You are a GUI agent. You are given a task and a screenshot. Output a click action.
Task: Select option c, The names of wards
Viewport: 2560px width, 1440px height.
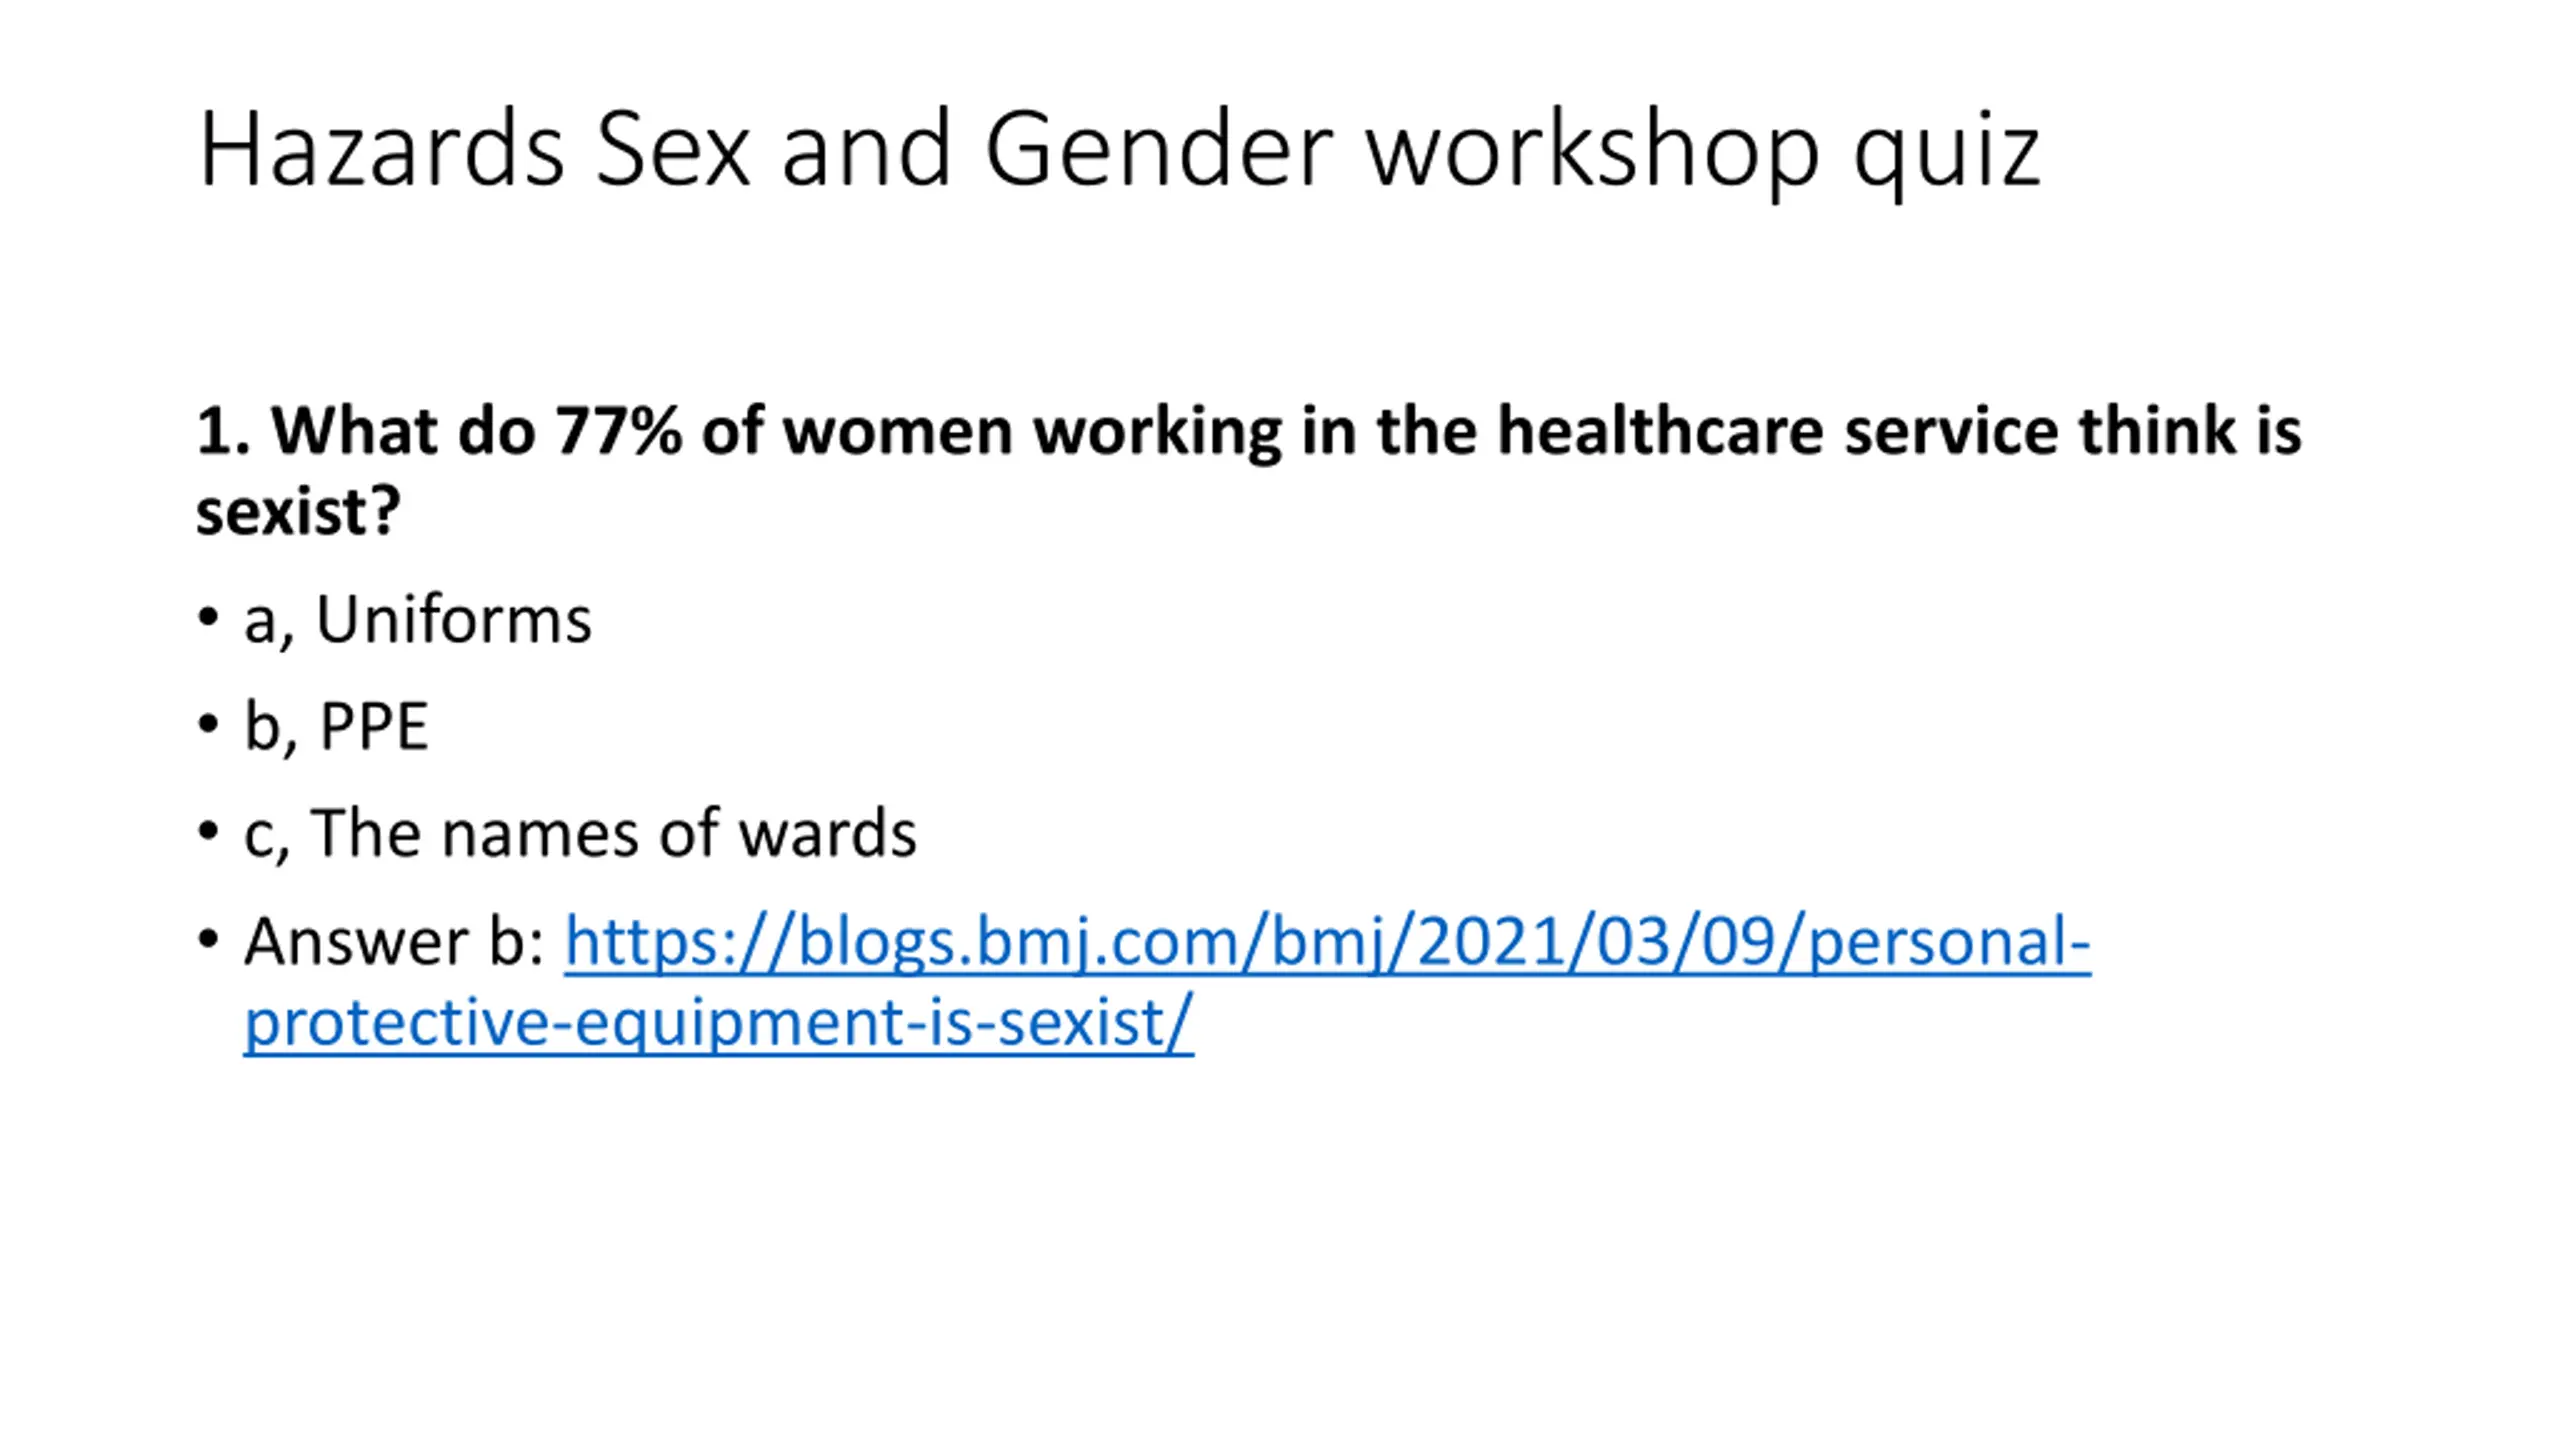click(x=580, y=833)
